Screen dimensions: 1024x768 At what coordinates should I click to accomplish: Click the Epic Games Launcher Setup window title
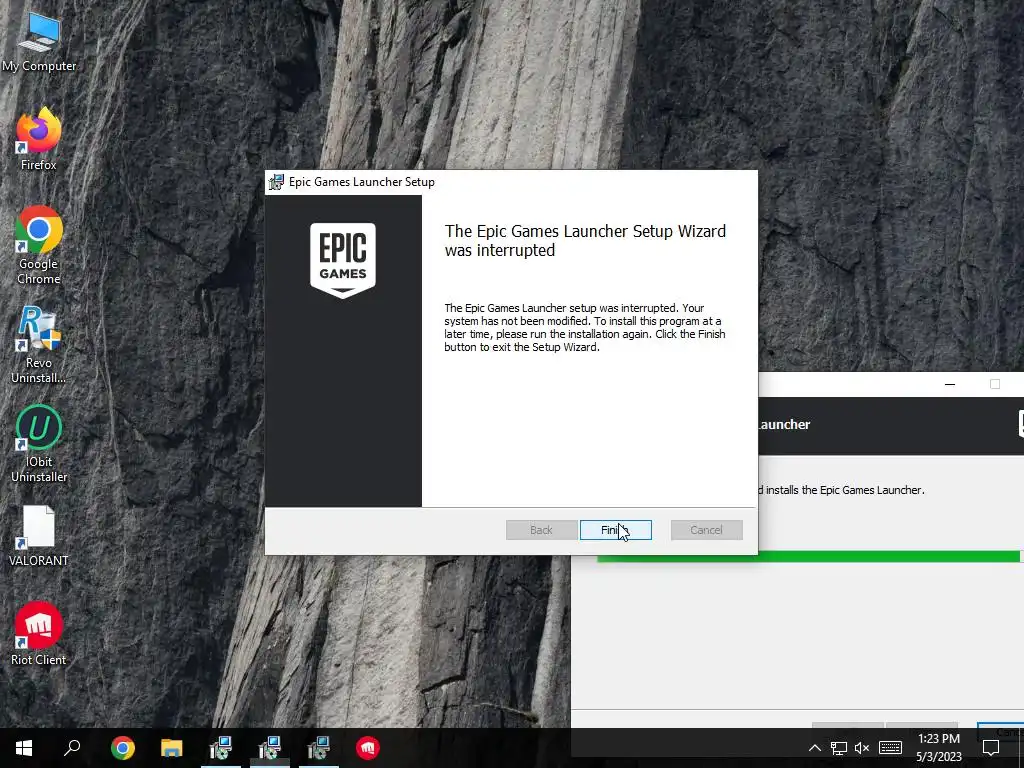(362, 182)
